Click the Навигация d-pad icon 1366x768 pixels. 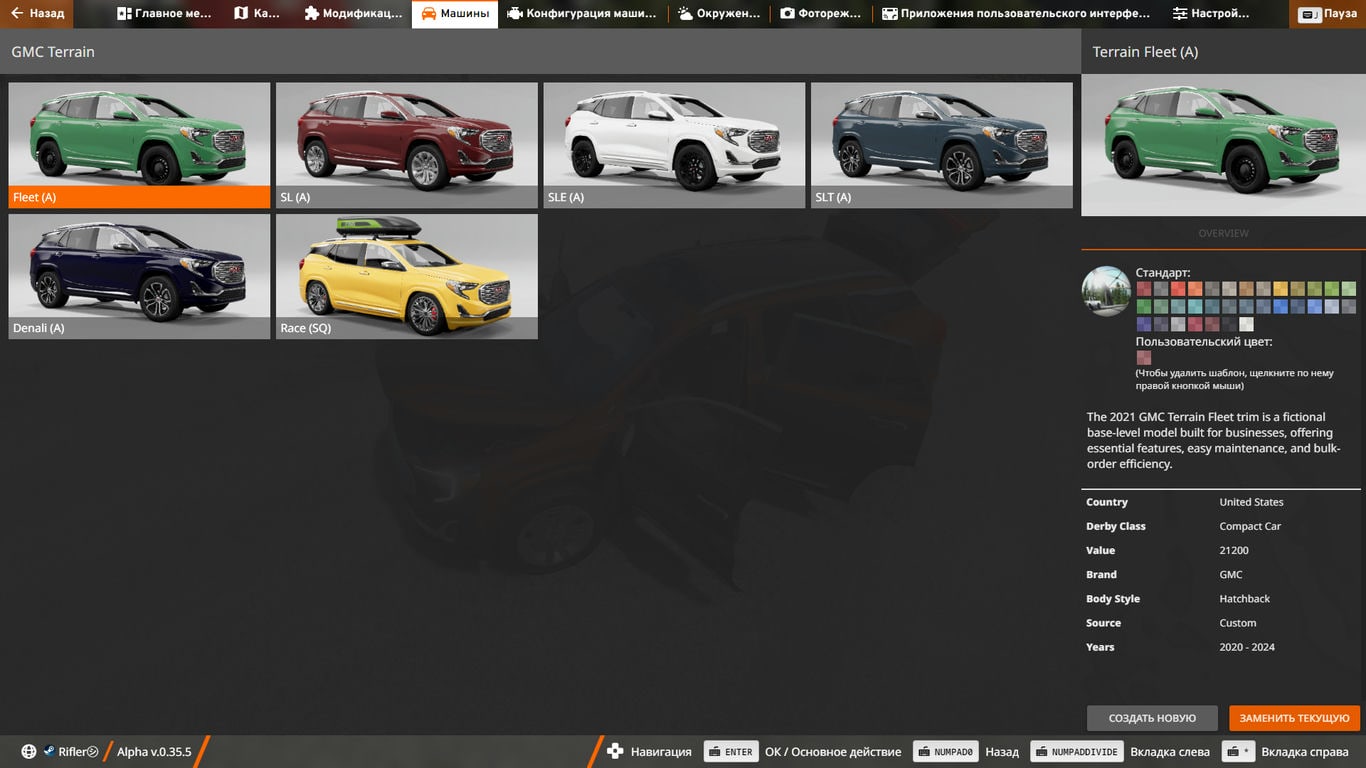coord(615,752)
